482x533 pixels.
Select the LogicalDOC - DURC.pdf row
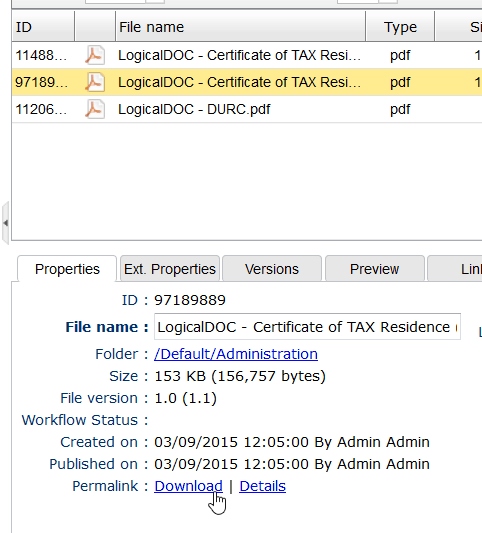tap(247, 109)
